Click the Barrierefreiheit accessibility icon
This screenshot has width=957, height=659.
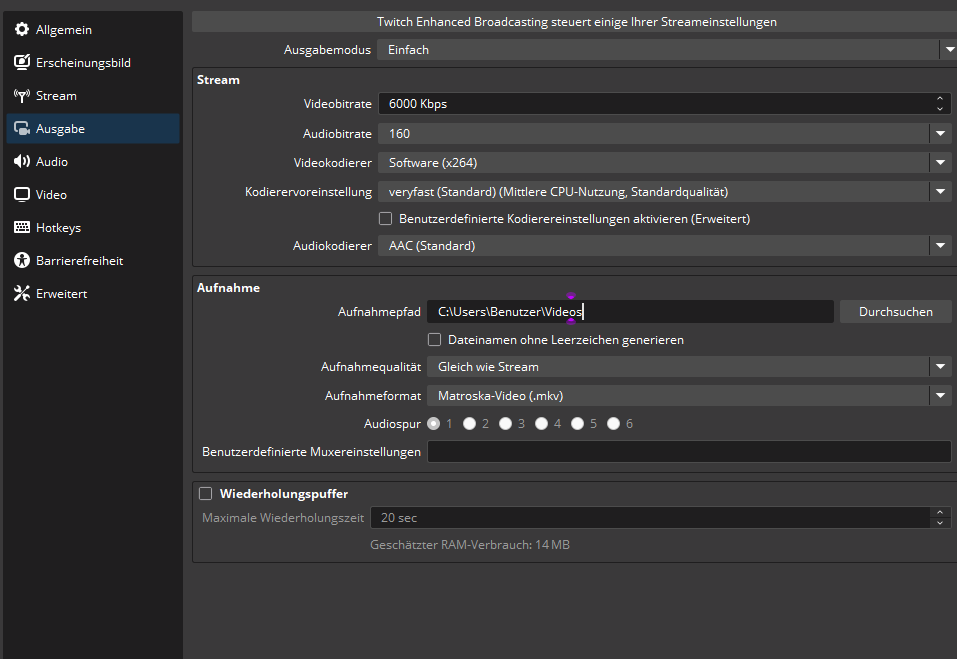(22, 261)
